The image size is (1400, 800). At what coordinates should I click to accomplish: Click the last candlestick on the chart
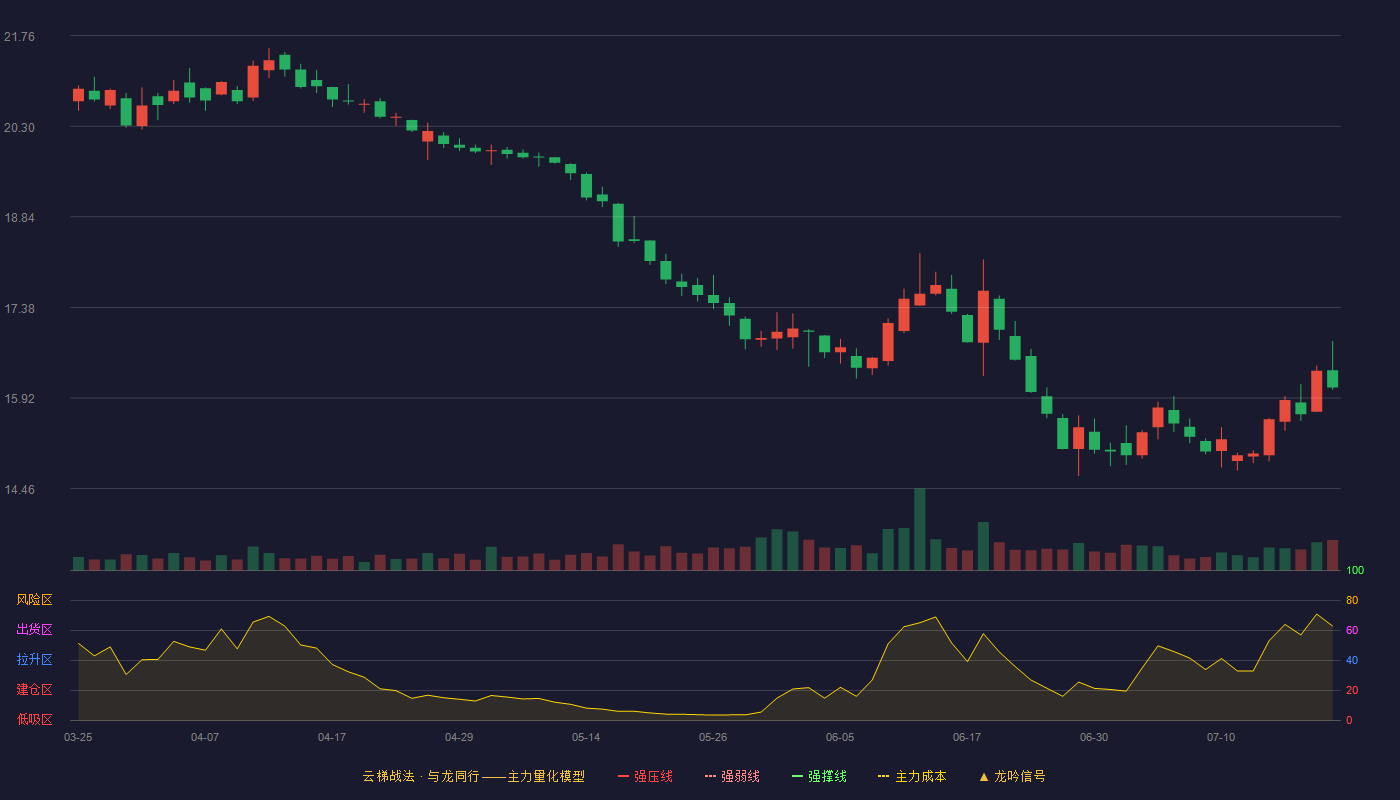pyautogui.click(x=1332, y=378)
